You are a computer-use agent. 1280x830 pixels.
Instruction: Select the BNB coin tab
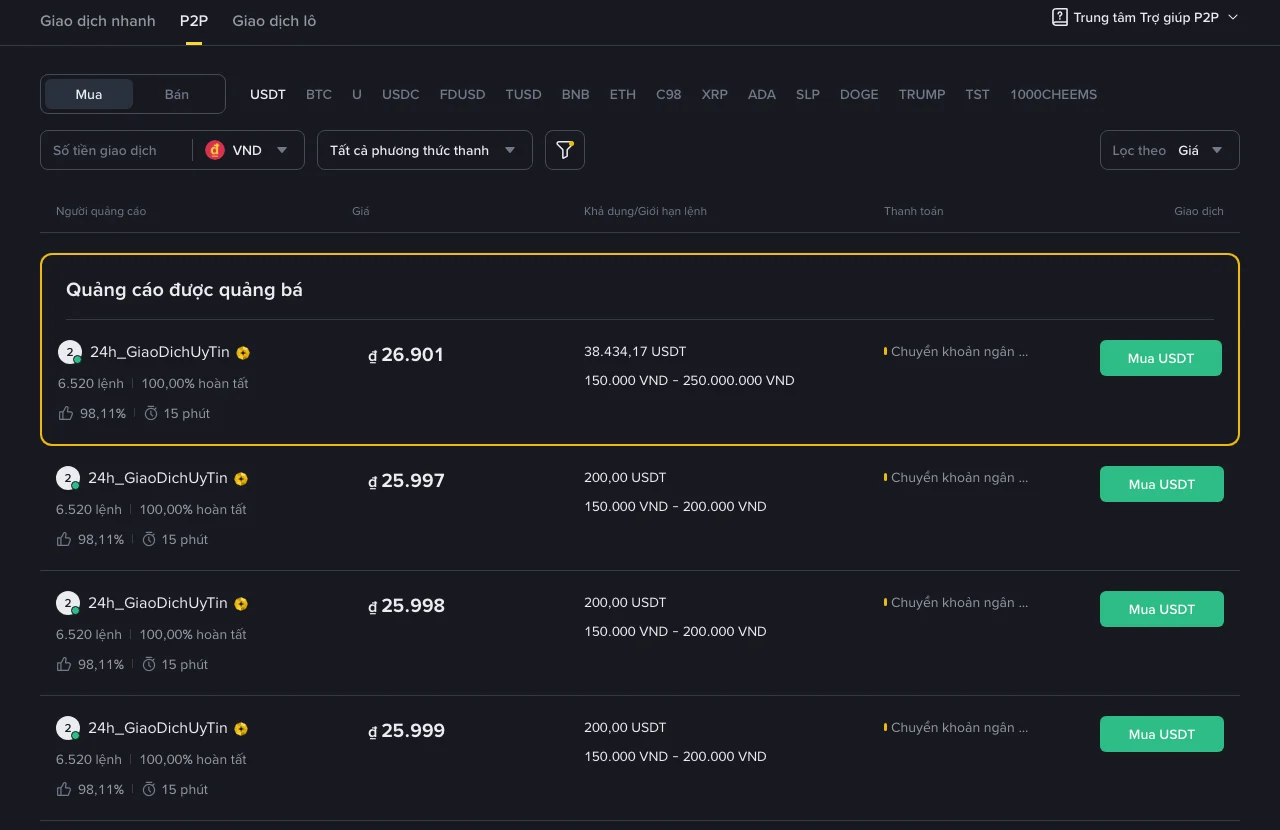coord(575,94)
